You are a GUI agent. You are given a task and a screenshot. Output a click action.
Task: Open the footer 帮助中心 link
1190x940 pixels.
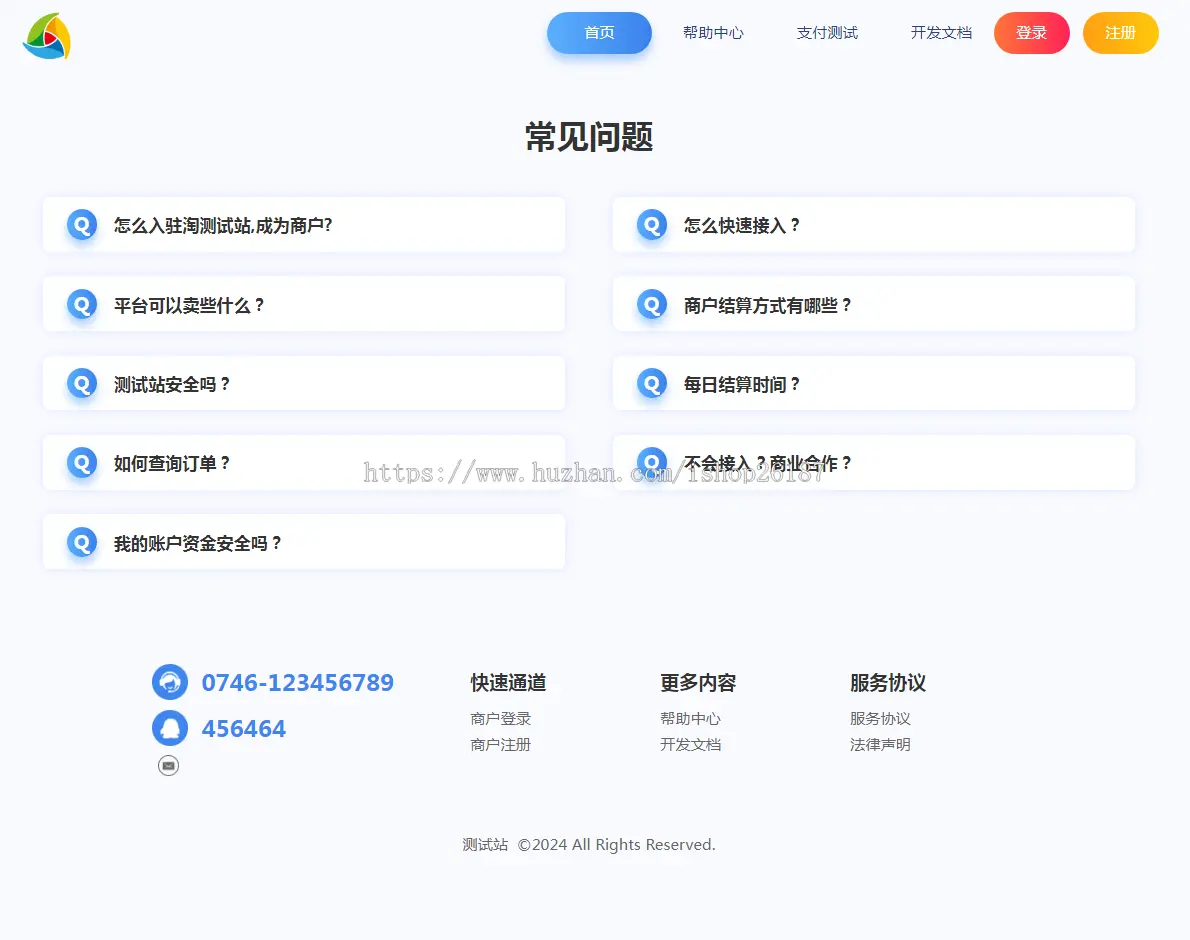[691, 718]
